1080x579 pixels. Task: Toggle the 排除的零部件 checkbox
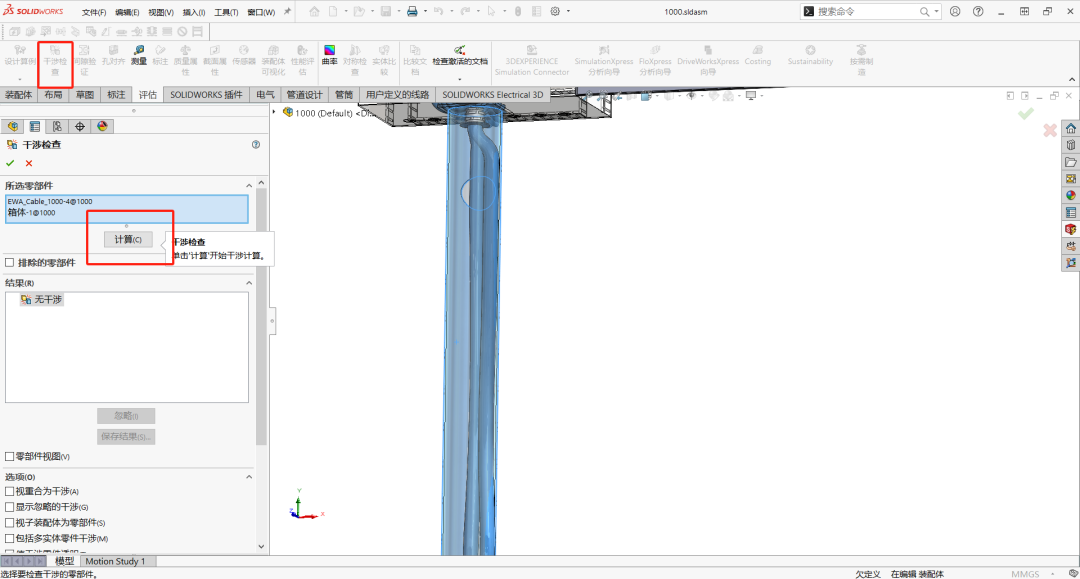coord(10,262)
